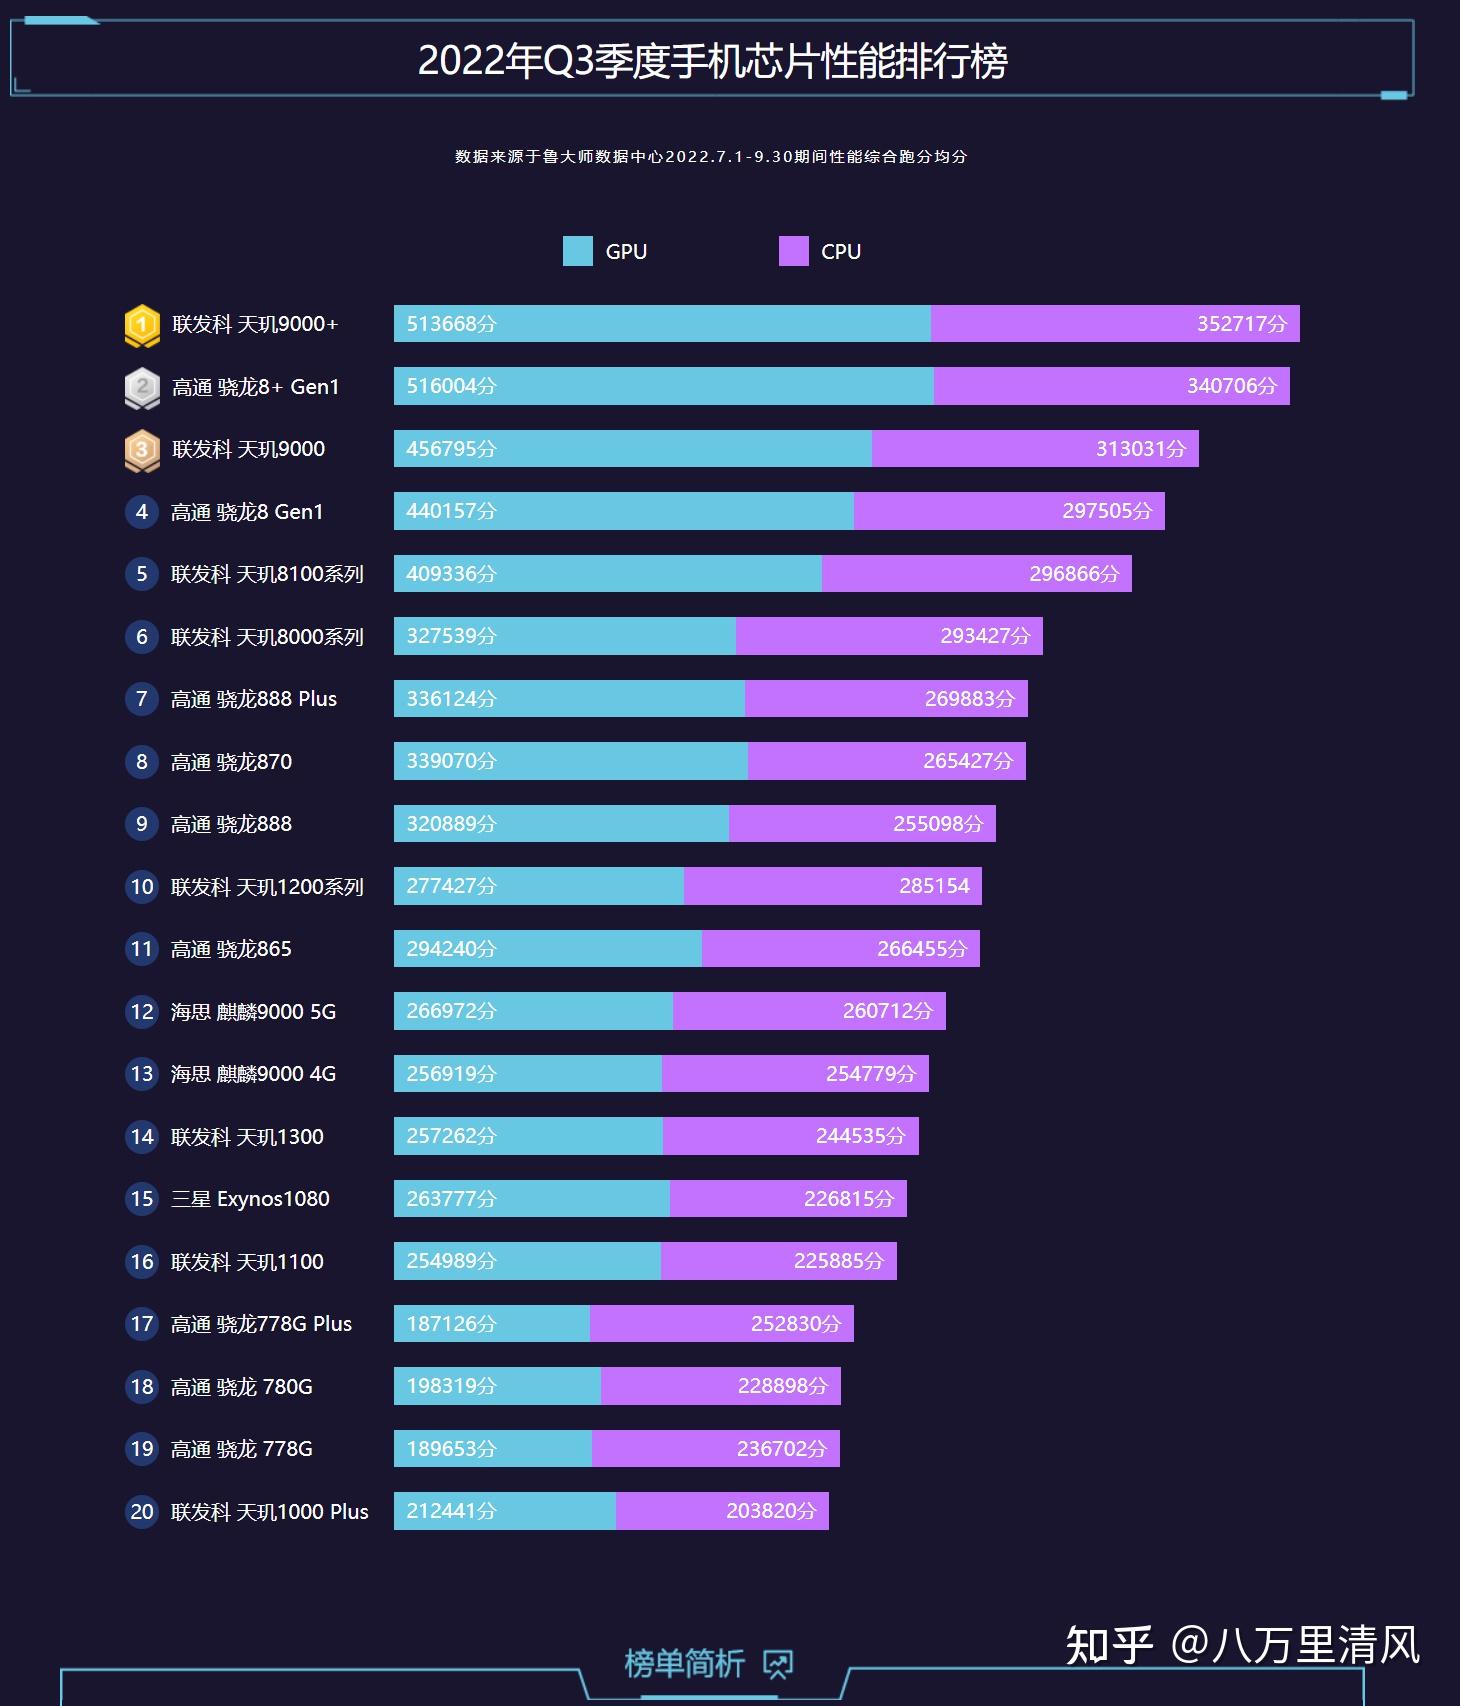Click the bronze rank 3 medal icon

(x=142, y=450)
